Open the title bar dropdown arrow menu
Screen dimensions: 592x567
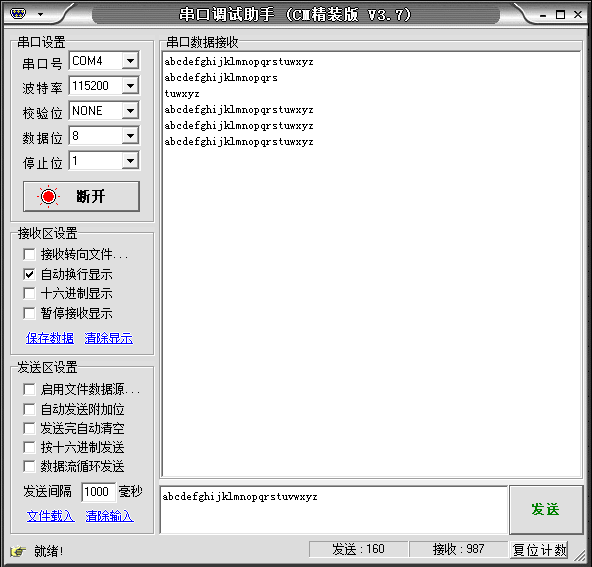40,15
